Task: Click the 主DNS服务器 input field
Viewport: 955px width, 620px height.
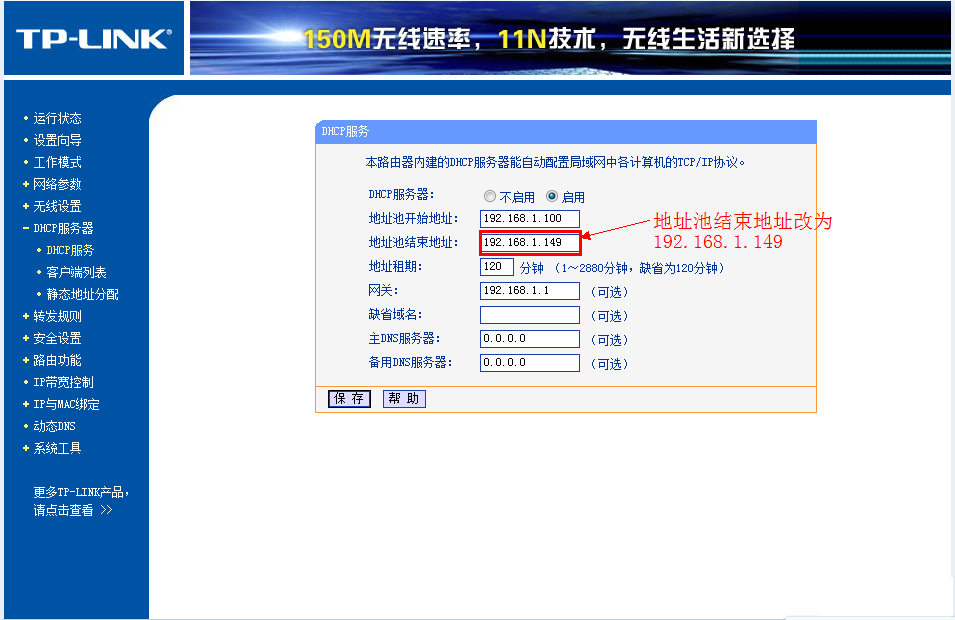Action: (x=529, y=339)
